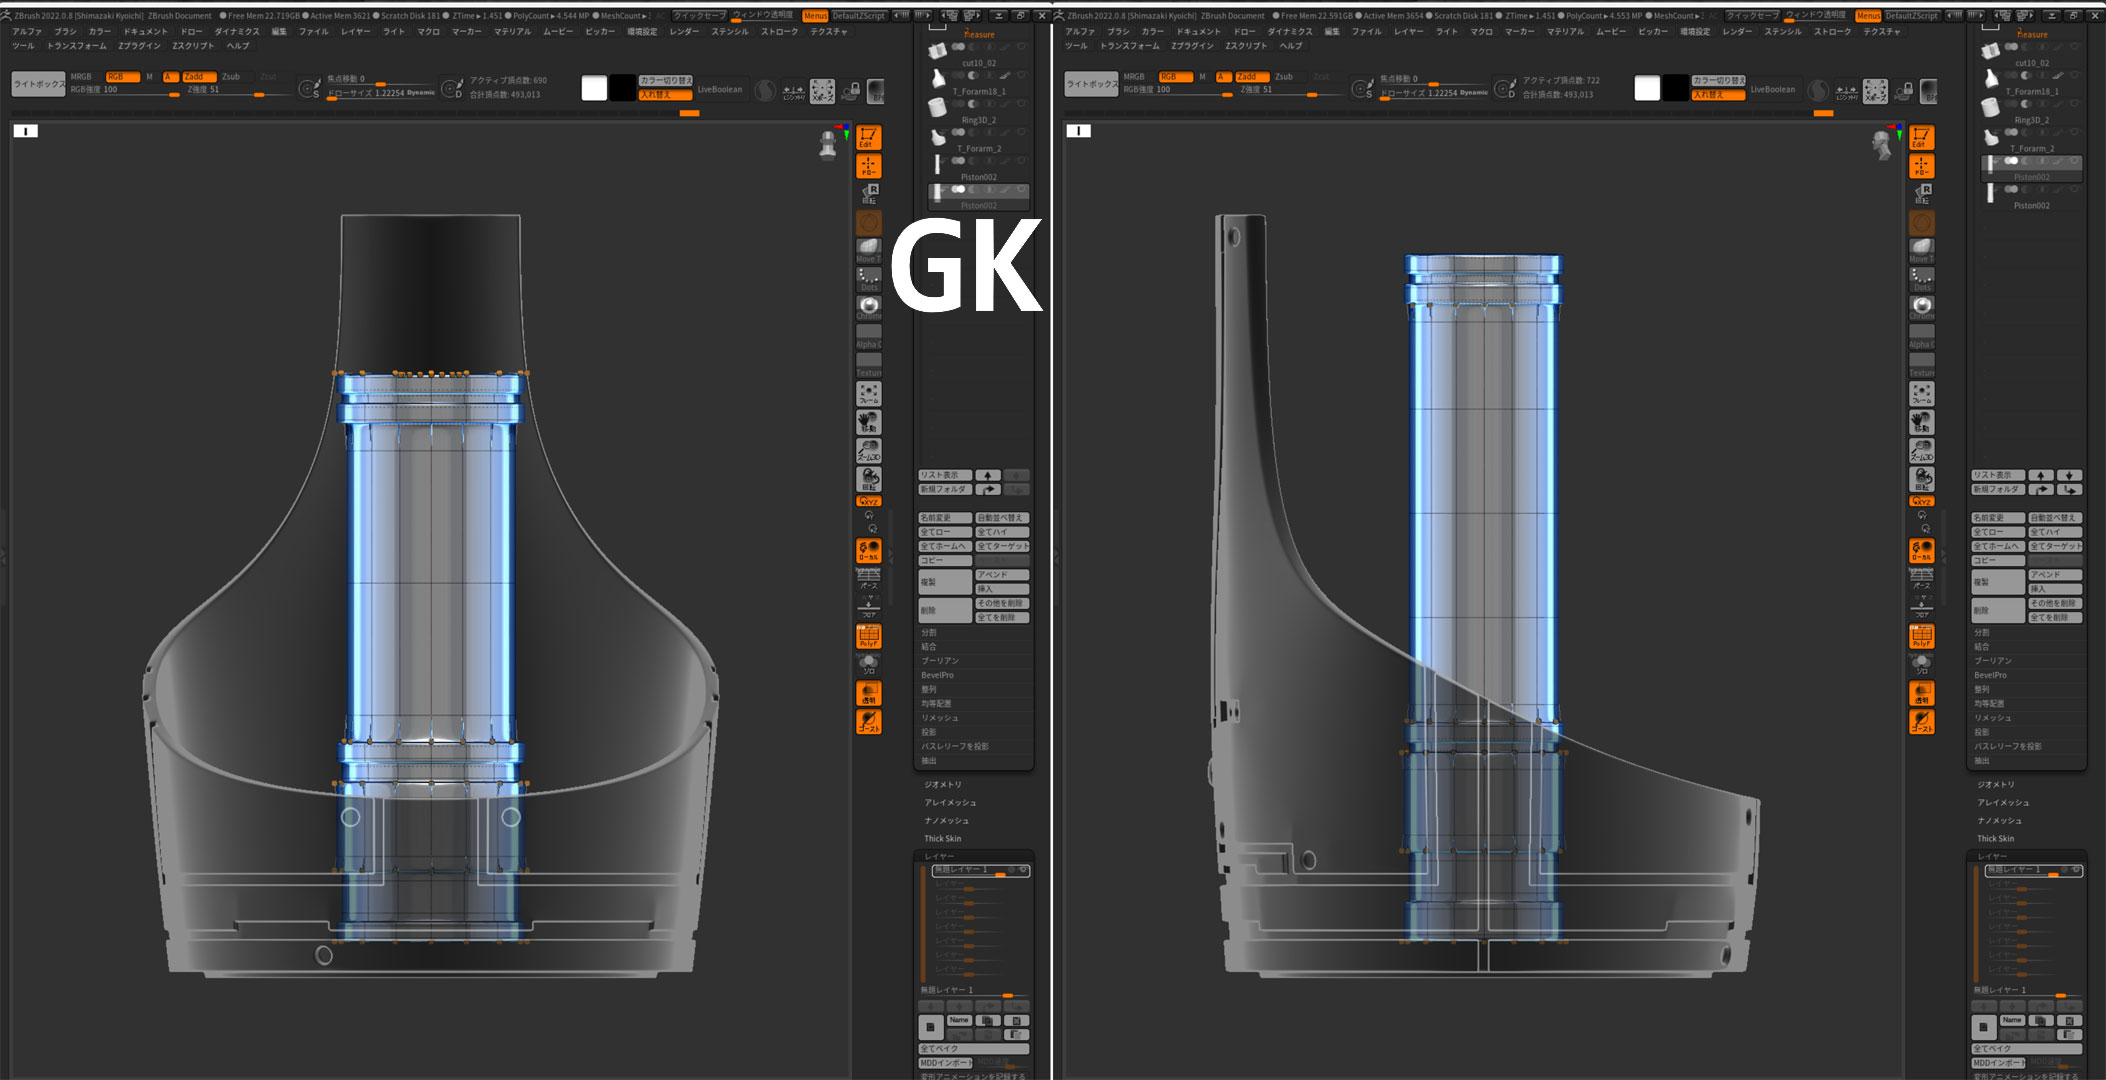
Task: Open the レイヤー menu in left window
Action: tap(355, 32)
